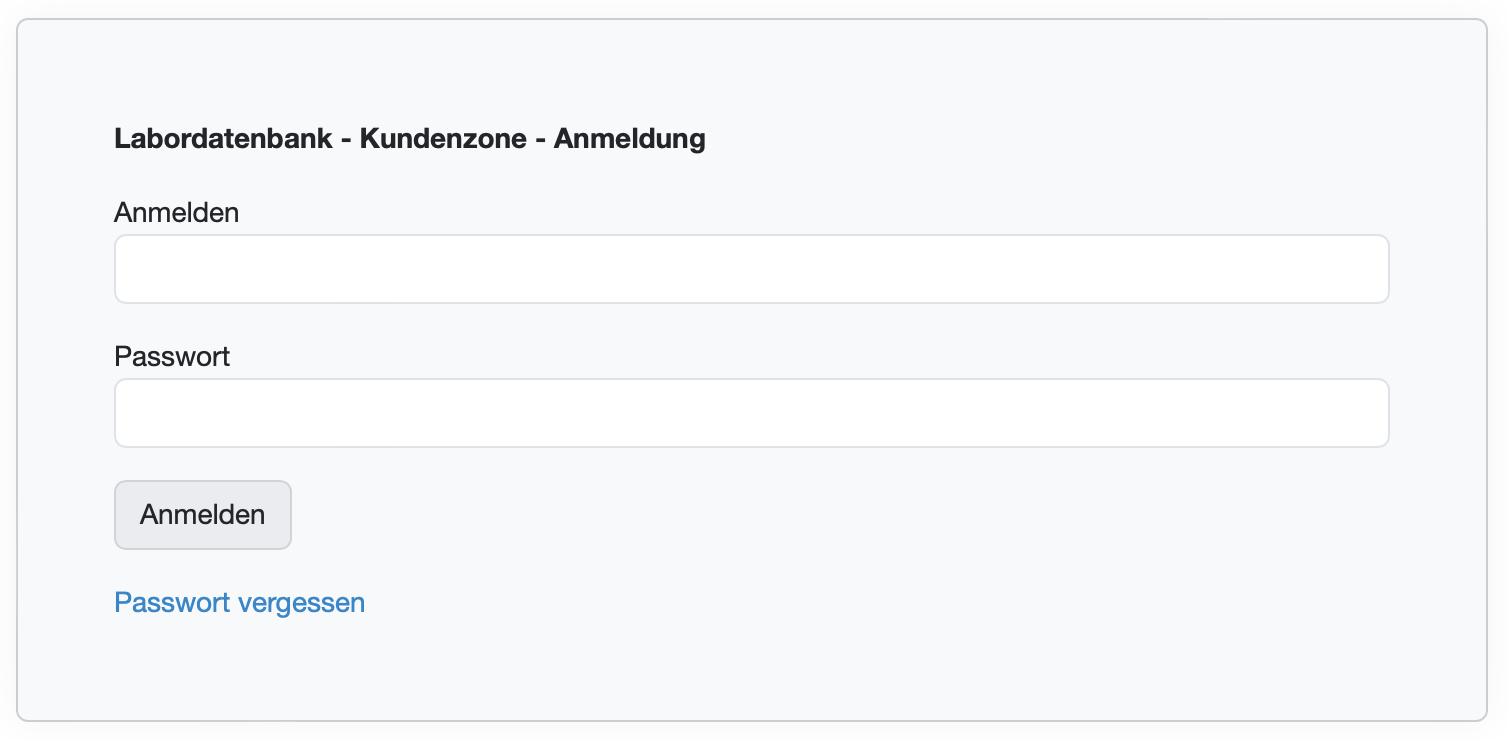1508x740 pixels.
Task: Activate the gray Anmelden submit button
Action: [202, 514]
